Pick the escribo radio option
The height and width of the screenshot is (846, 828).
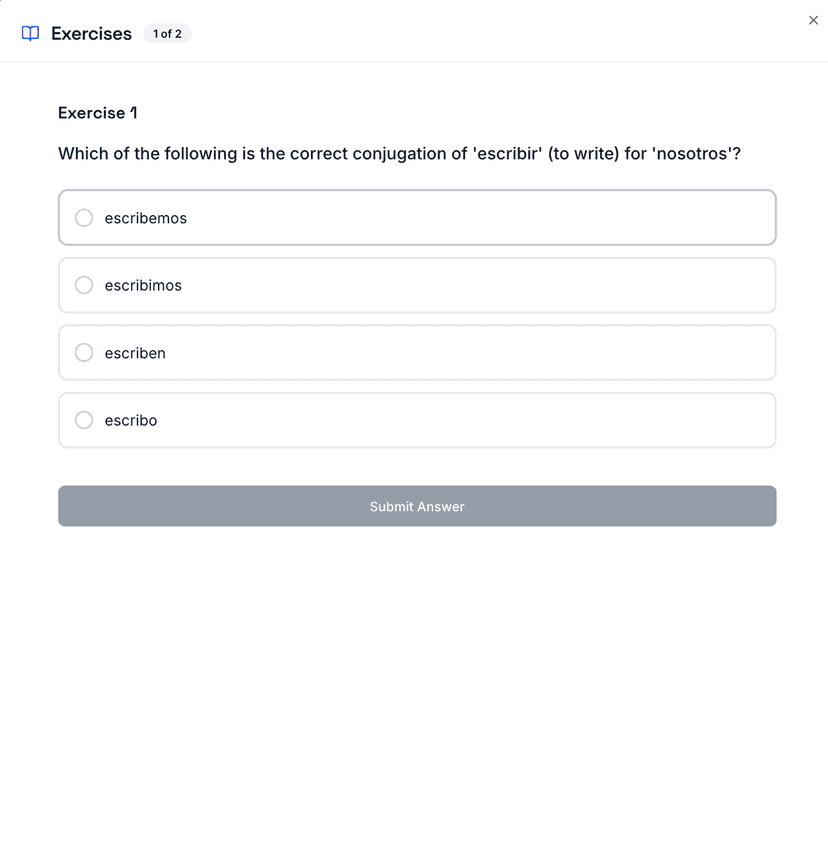tap(84, 420)
